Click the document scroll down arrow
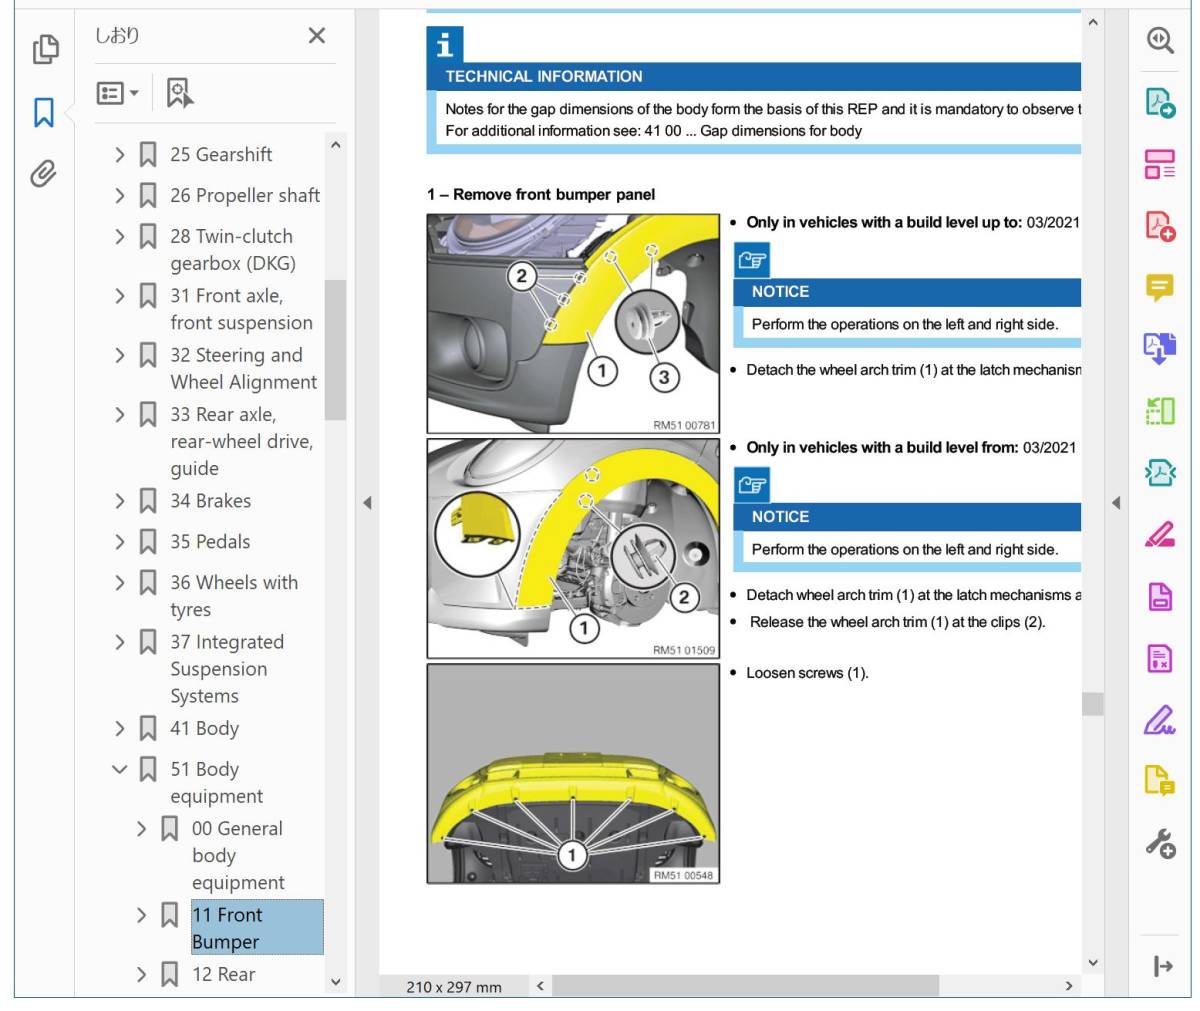This screenshot has width=1200, height=1011. [1092, 963]
